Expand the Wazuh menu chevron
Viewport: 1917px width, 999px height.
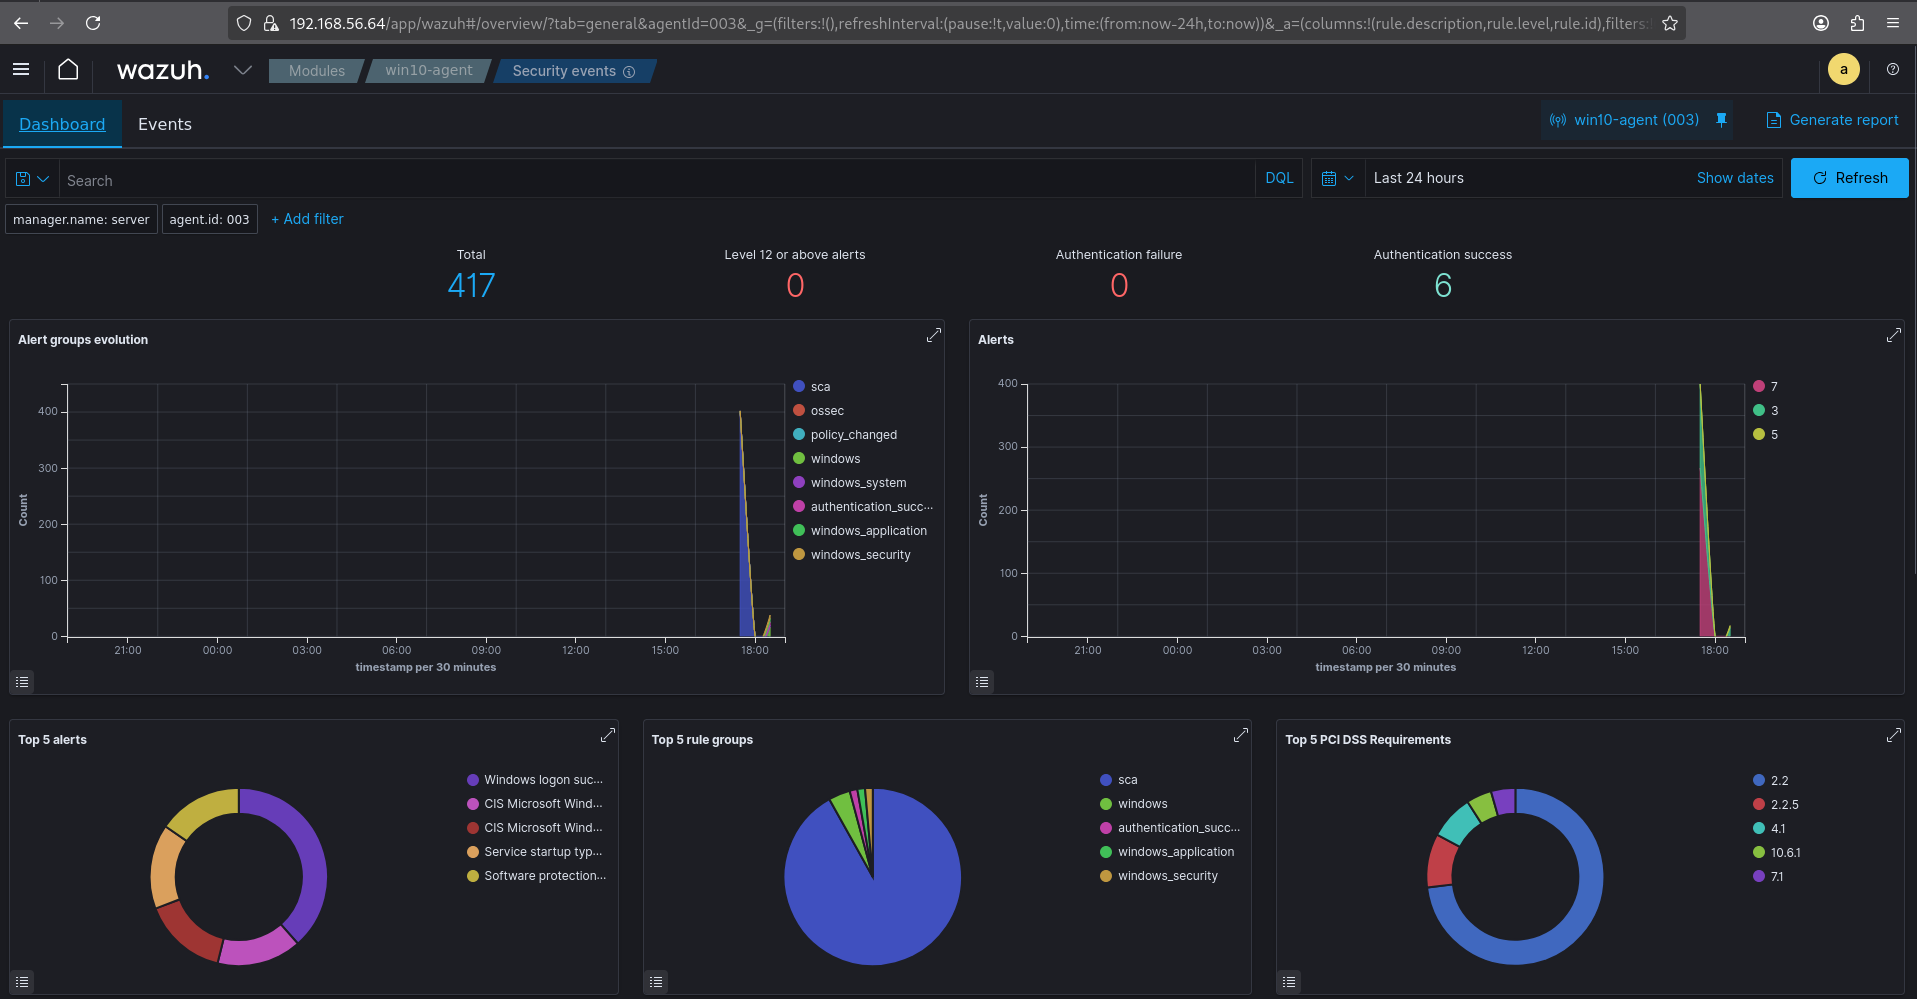tap(242, 70)
